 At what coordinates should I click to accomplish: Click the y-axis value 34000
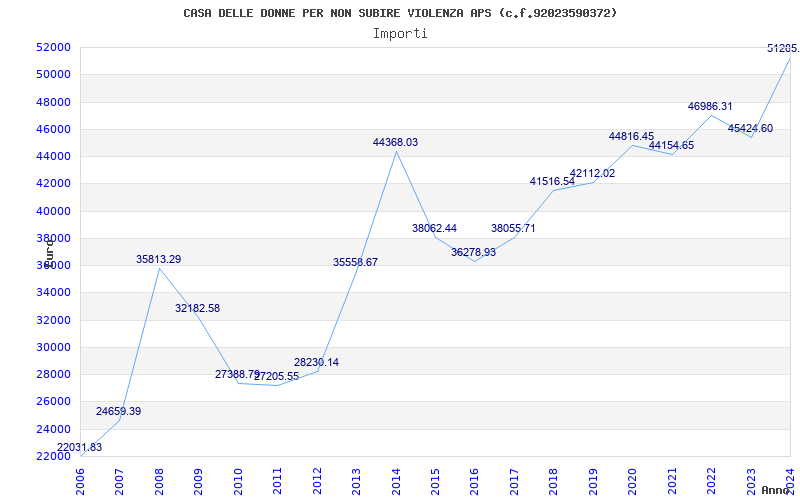[53, 292]
